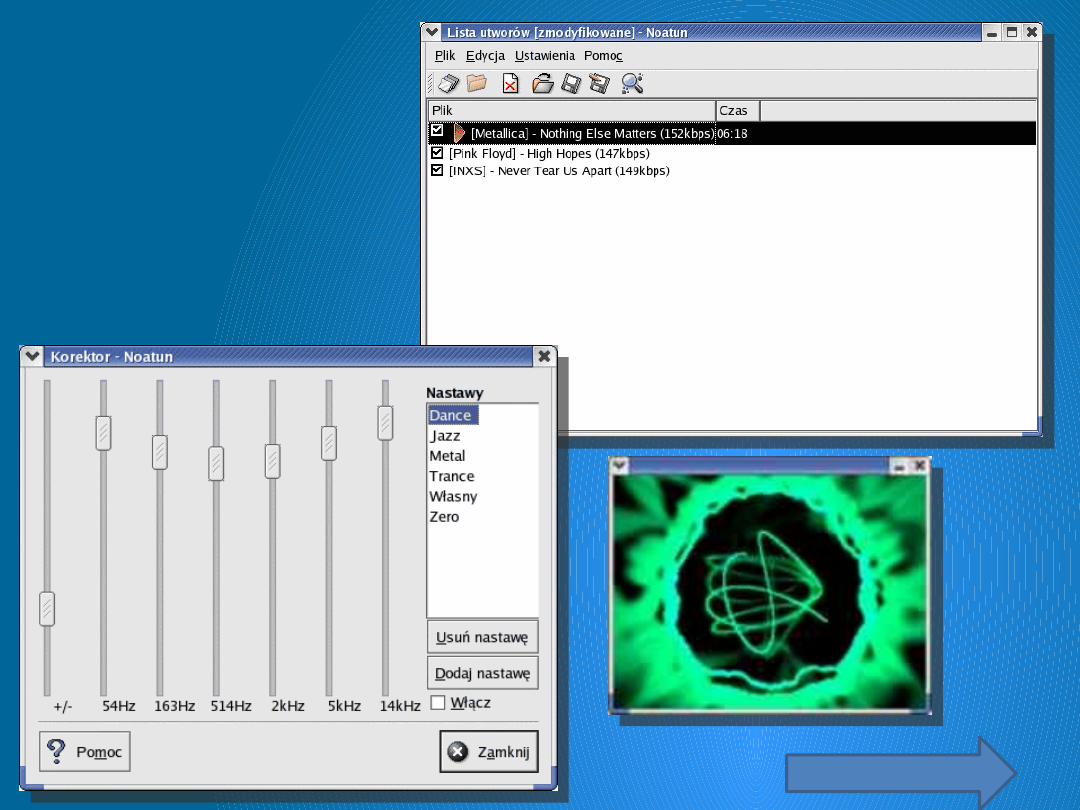Click the open playlist folder icon
The image size is (1080, 810).
point(542,84)
